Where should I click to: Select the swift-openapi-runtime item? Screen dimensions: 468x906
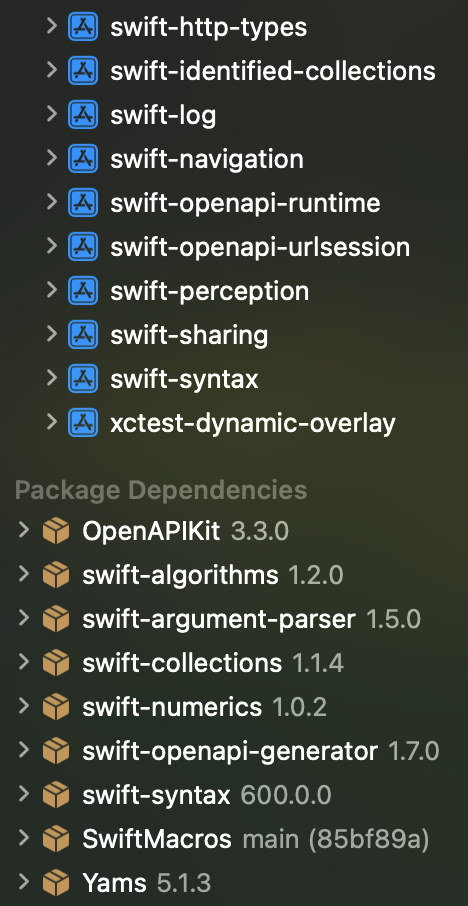click(245, 202)
